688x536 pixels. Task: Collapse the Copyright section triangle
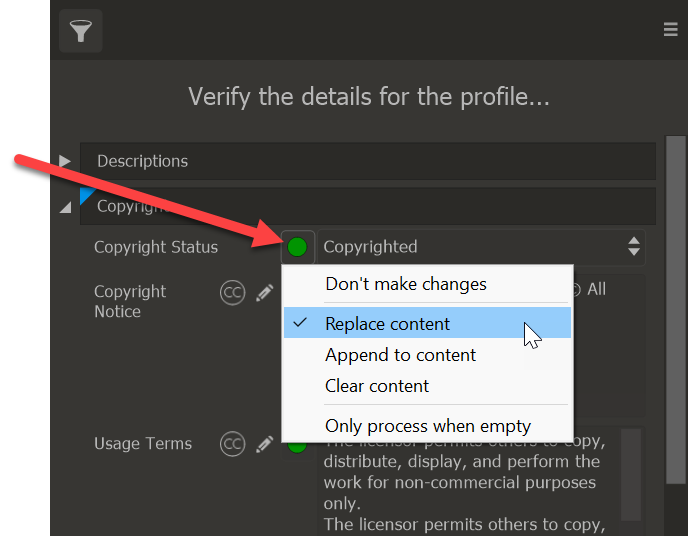65,207
